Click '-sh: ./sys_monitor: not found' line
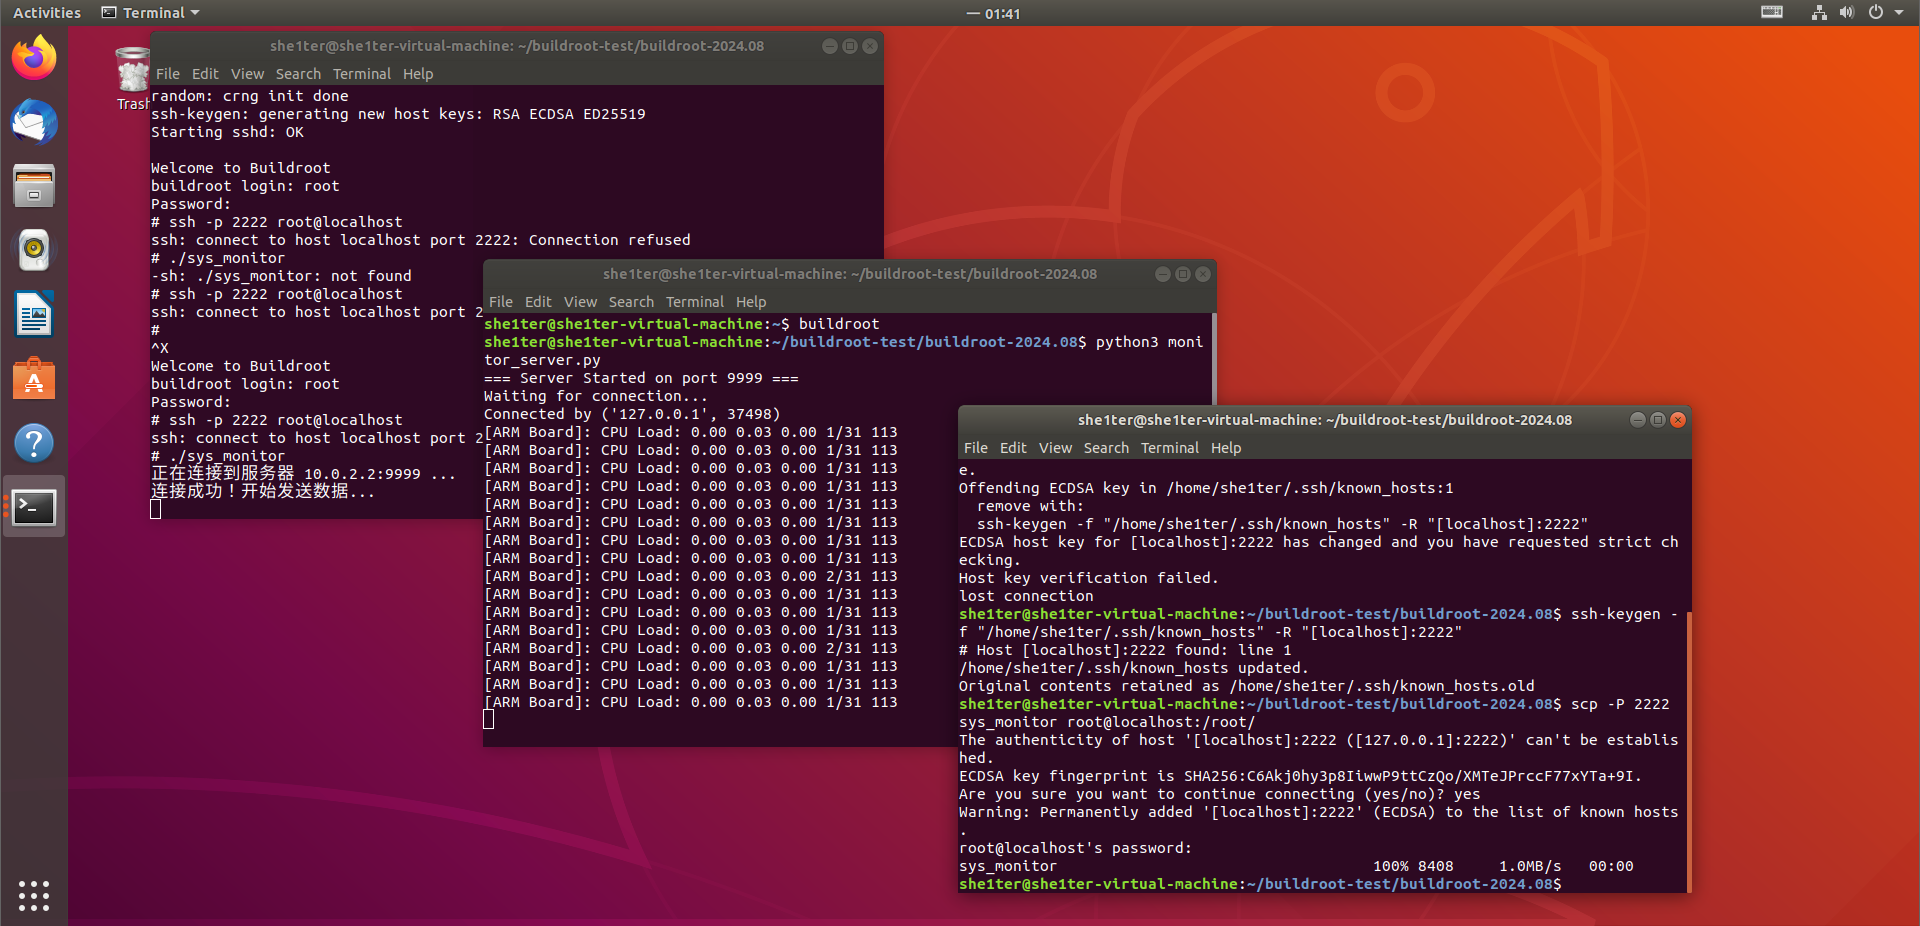1920x926 pixels. coord(281,276)
